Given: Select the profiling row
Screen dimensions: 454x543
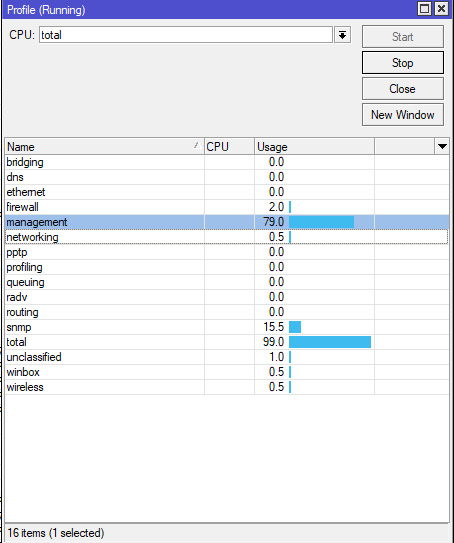Looking at the screenshot, I should (227, 267).
